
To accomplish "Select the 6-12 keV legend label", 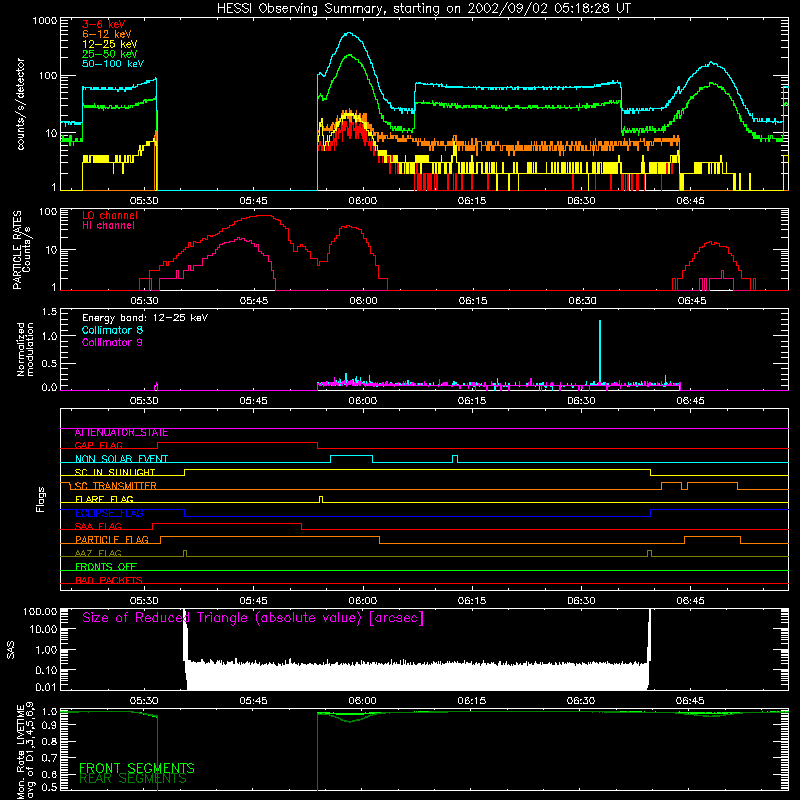I will point(107,34).
